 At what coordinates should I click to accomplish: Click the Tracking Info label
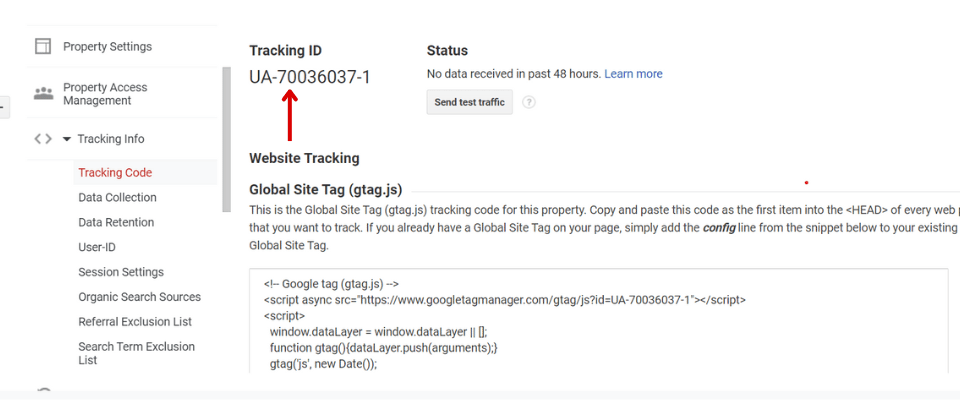111,139
